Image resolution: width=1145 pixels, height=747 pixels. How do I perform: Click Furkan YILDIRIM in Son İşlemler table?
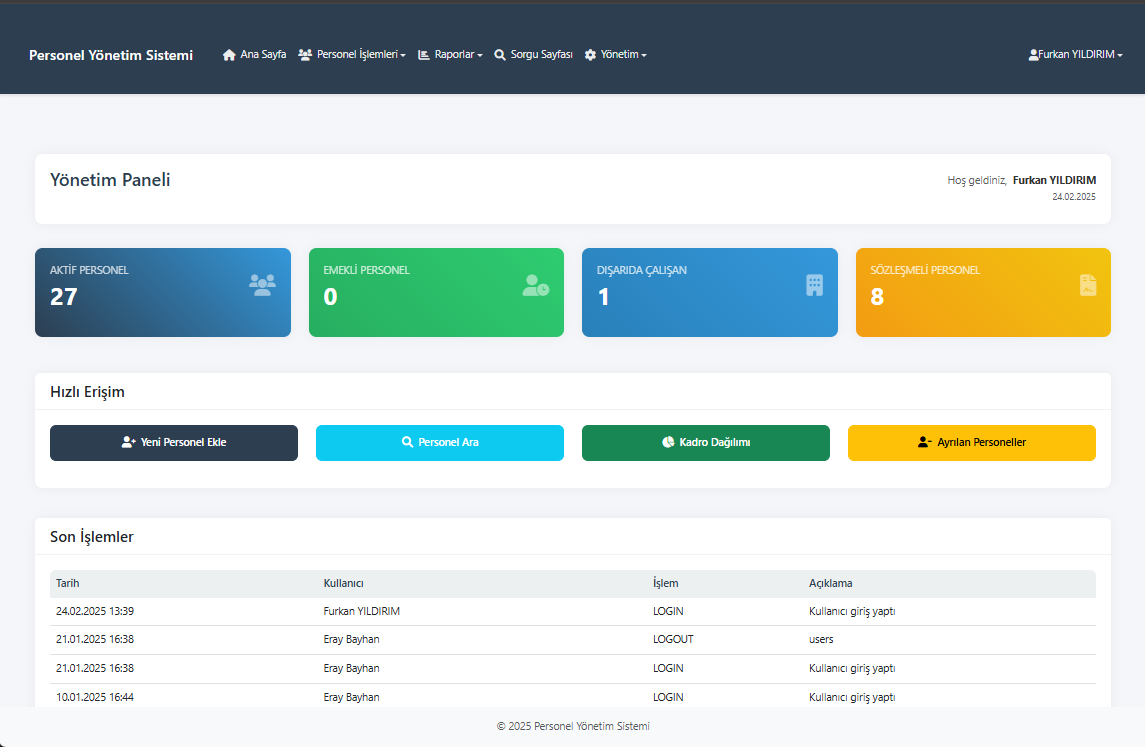coord(361,611)
